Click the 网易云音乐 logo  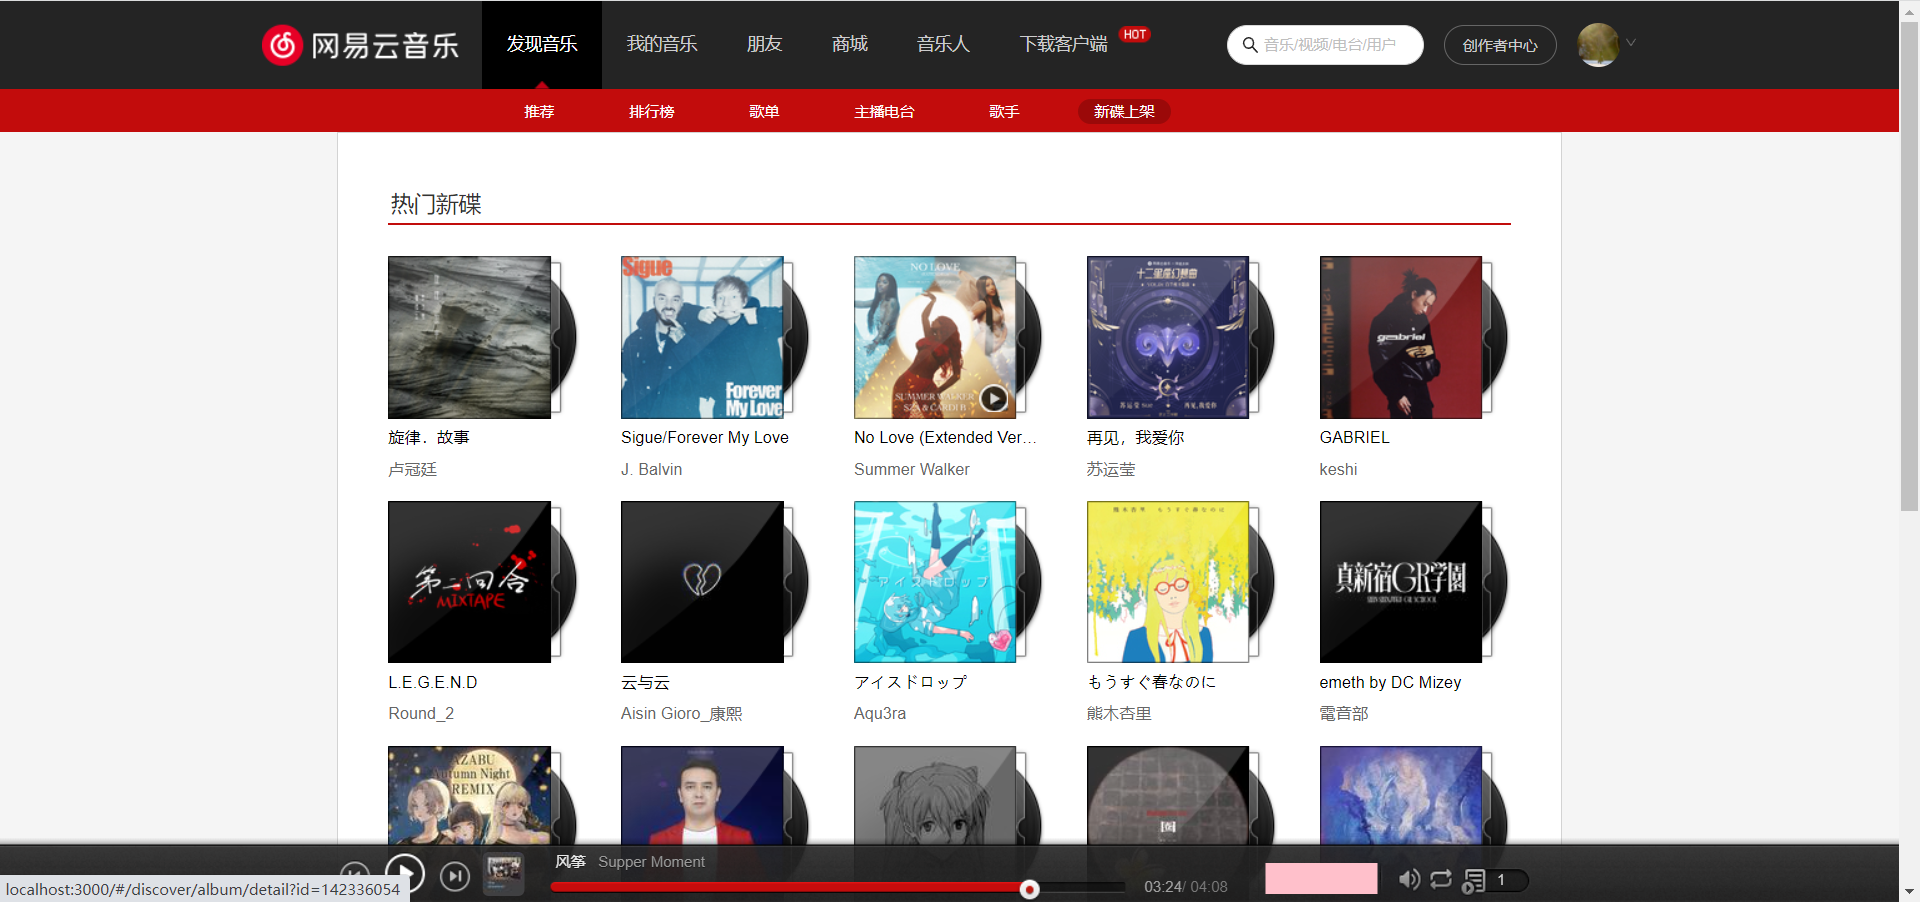360,44
